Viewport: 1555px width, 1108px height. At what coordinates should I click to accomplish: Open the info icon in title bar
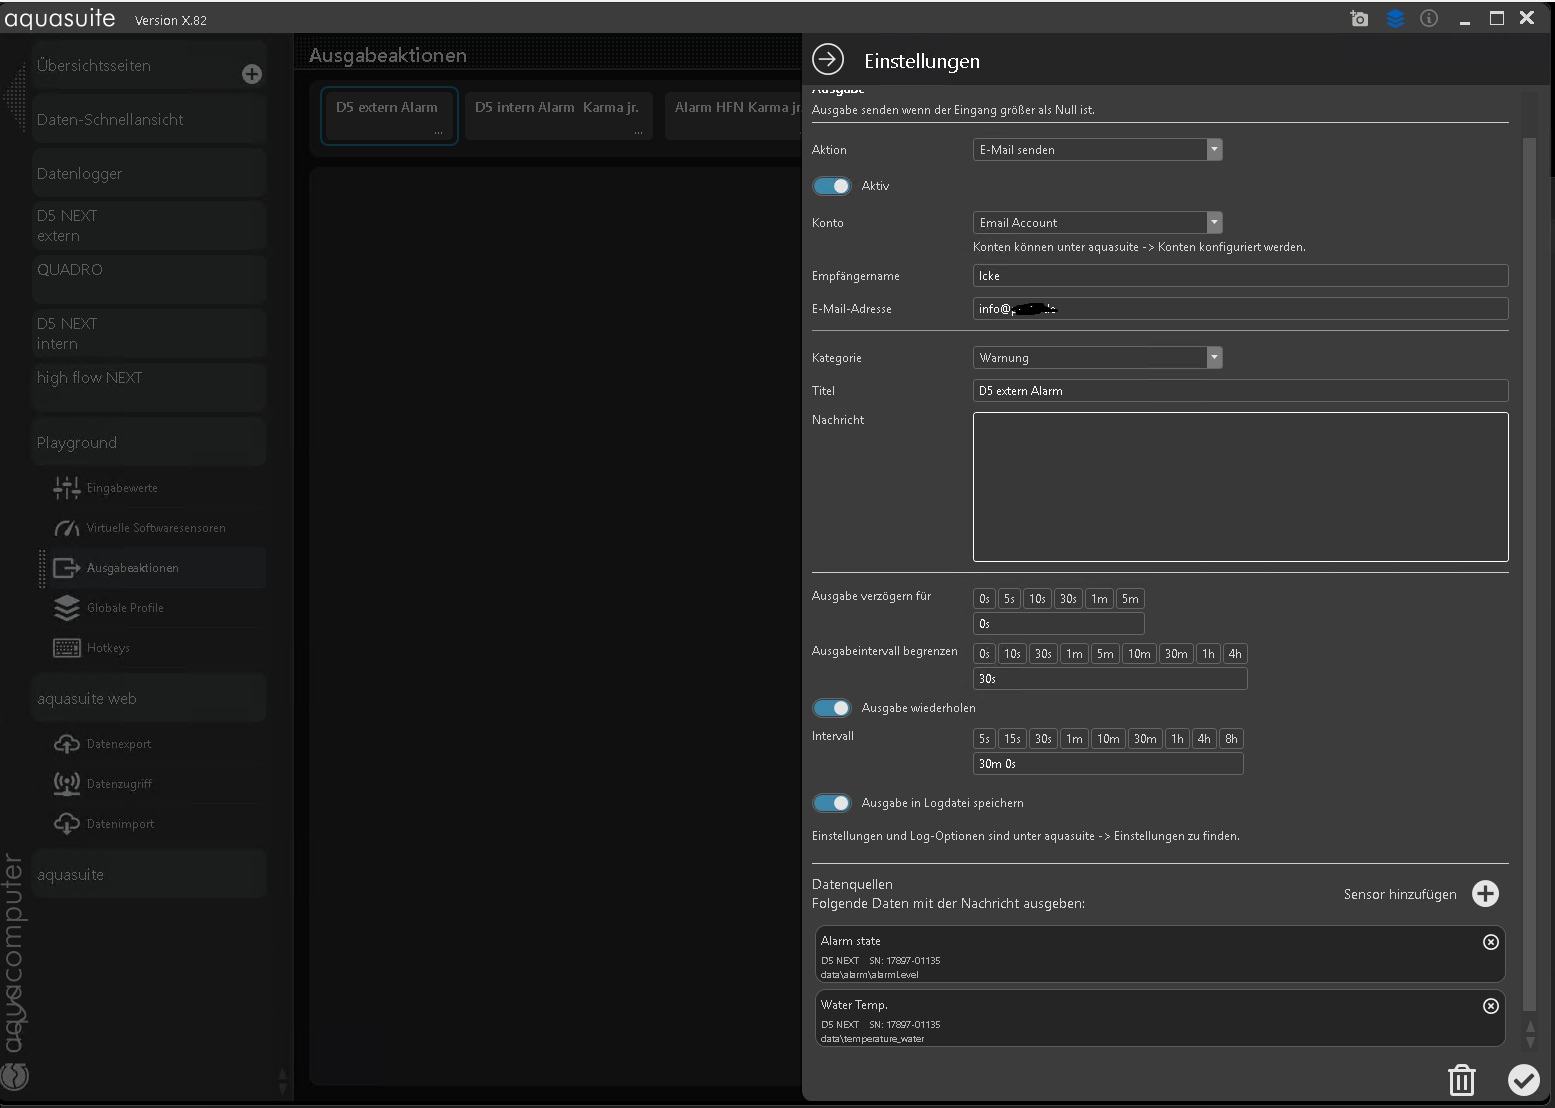1429,18
